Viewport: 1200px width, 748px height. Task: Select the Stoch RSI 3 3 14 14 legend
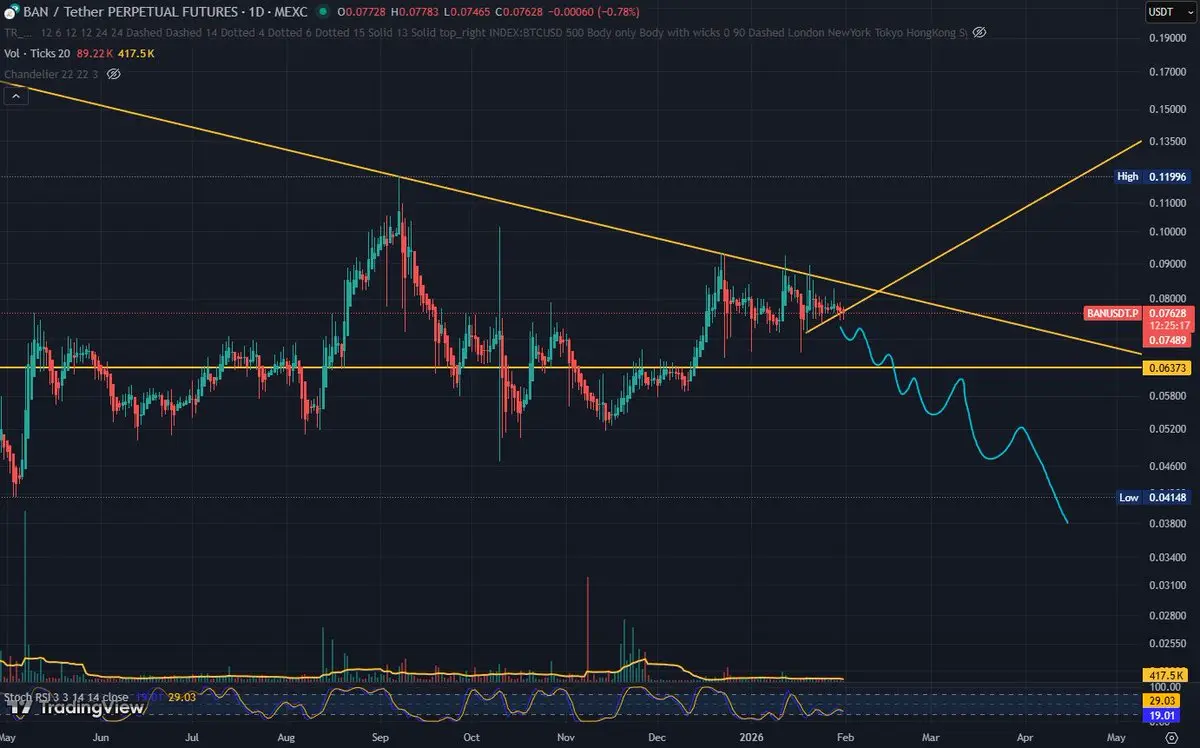(65, 696)
